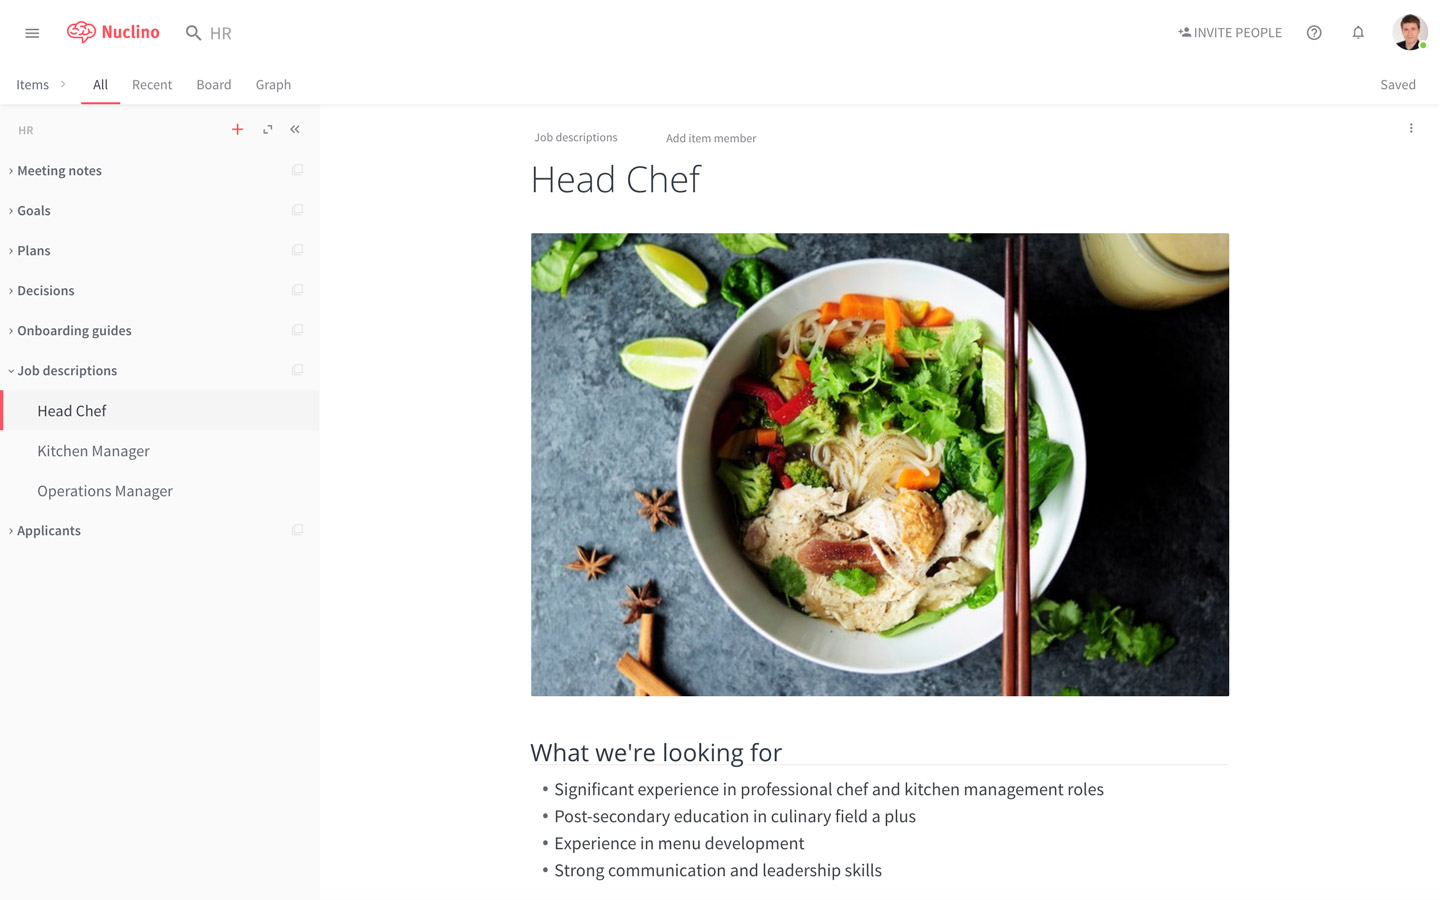Open the Kitchen Manager item
The width and height of the screenshot is (1440, 900).
point(93,451)
